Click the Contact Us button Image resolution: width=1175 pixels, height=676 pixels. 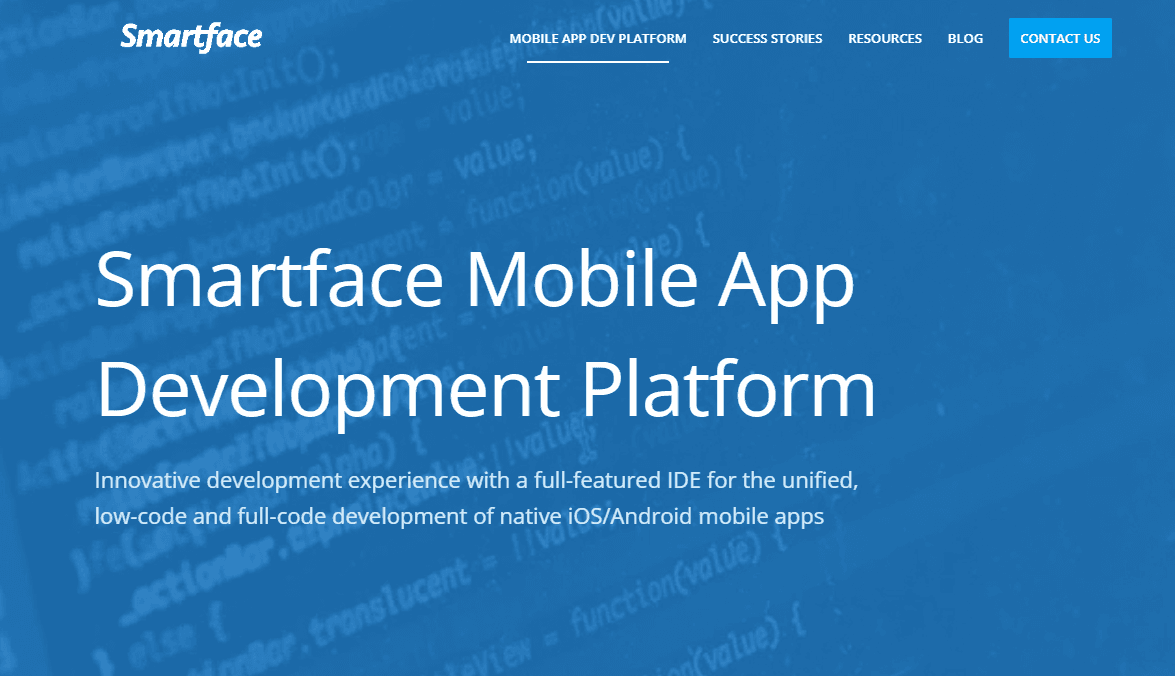tap(1060, 38)
